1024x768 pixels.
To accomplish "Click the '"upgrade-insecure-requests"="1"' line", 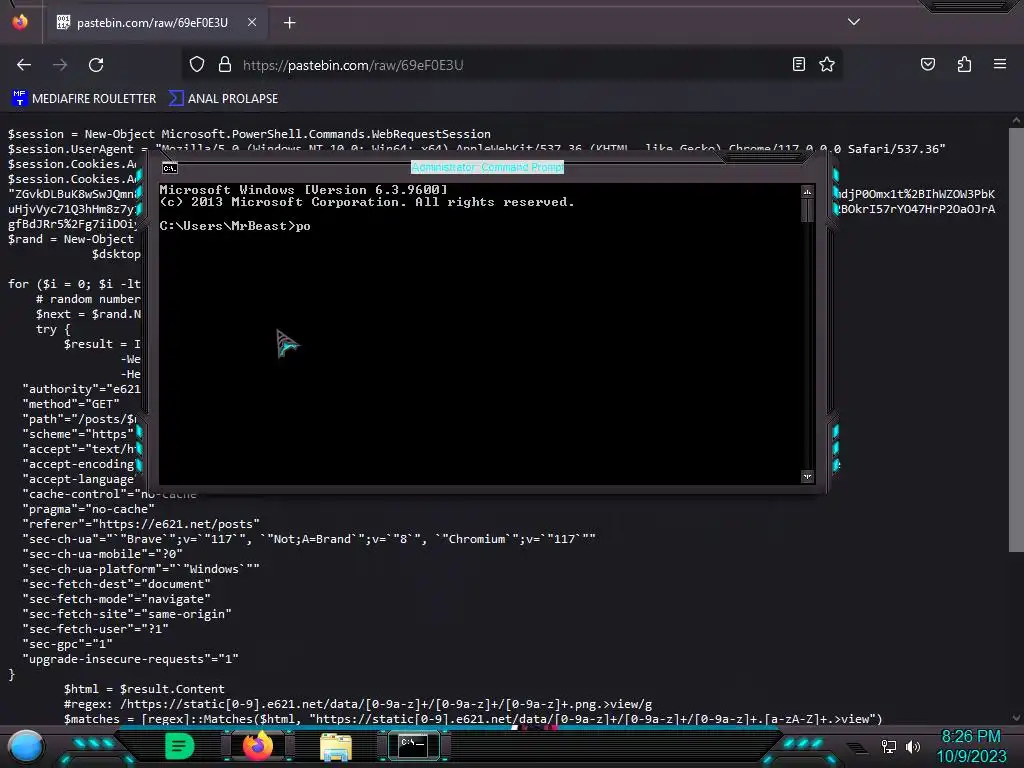I will click(130, 660).
